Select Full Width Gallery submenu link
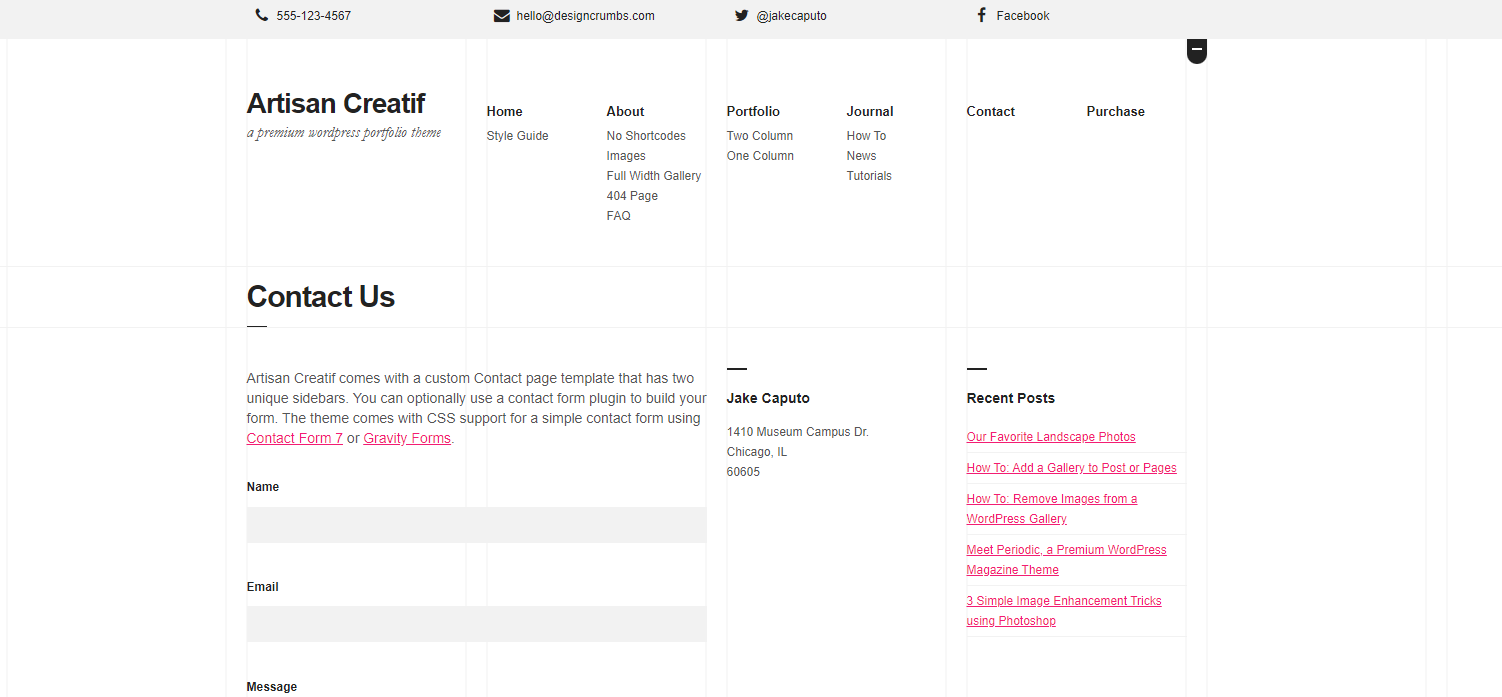 [x=654, y=176]
